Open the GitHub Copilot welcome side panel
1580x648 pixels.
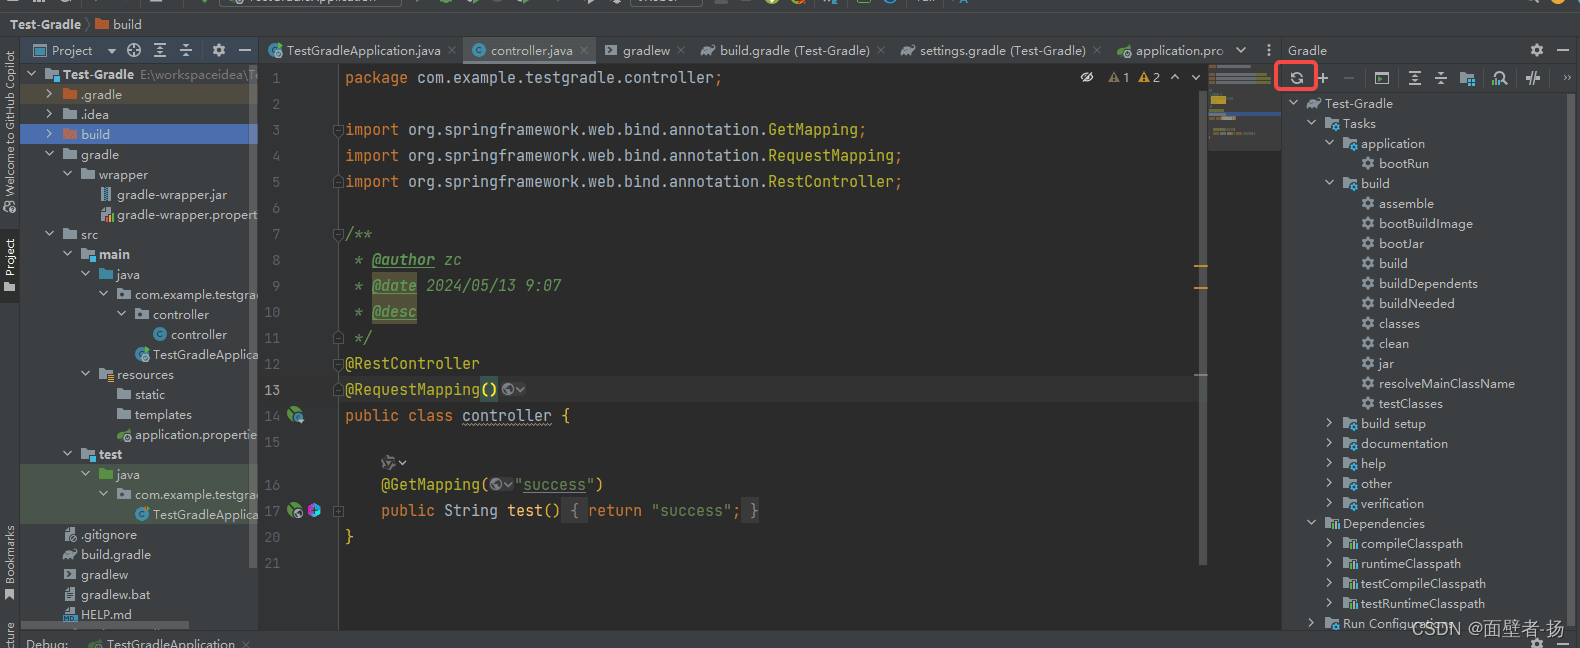(10, 130)
